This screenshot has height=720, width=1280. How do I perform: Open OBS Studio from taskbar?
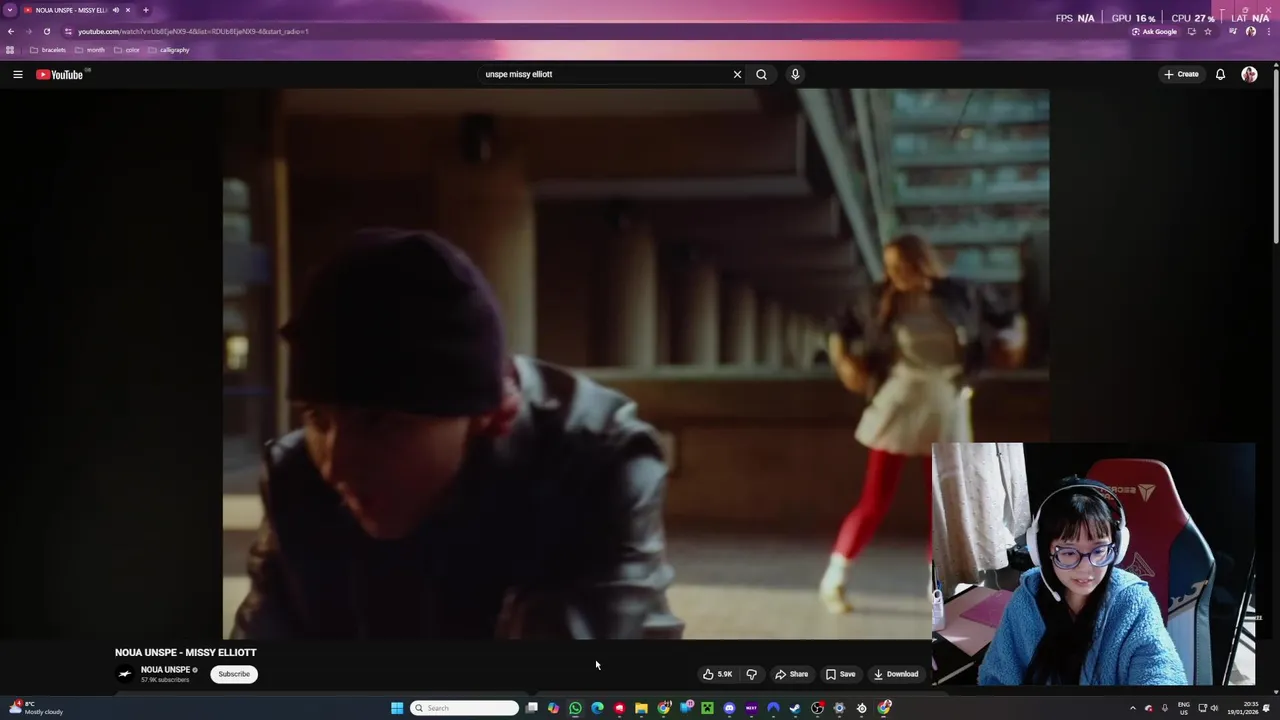(817, 708)
